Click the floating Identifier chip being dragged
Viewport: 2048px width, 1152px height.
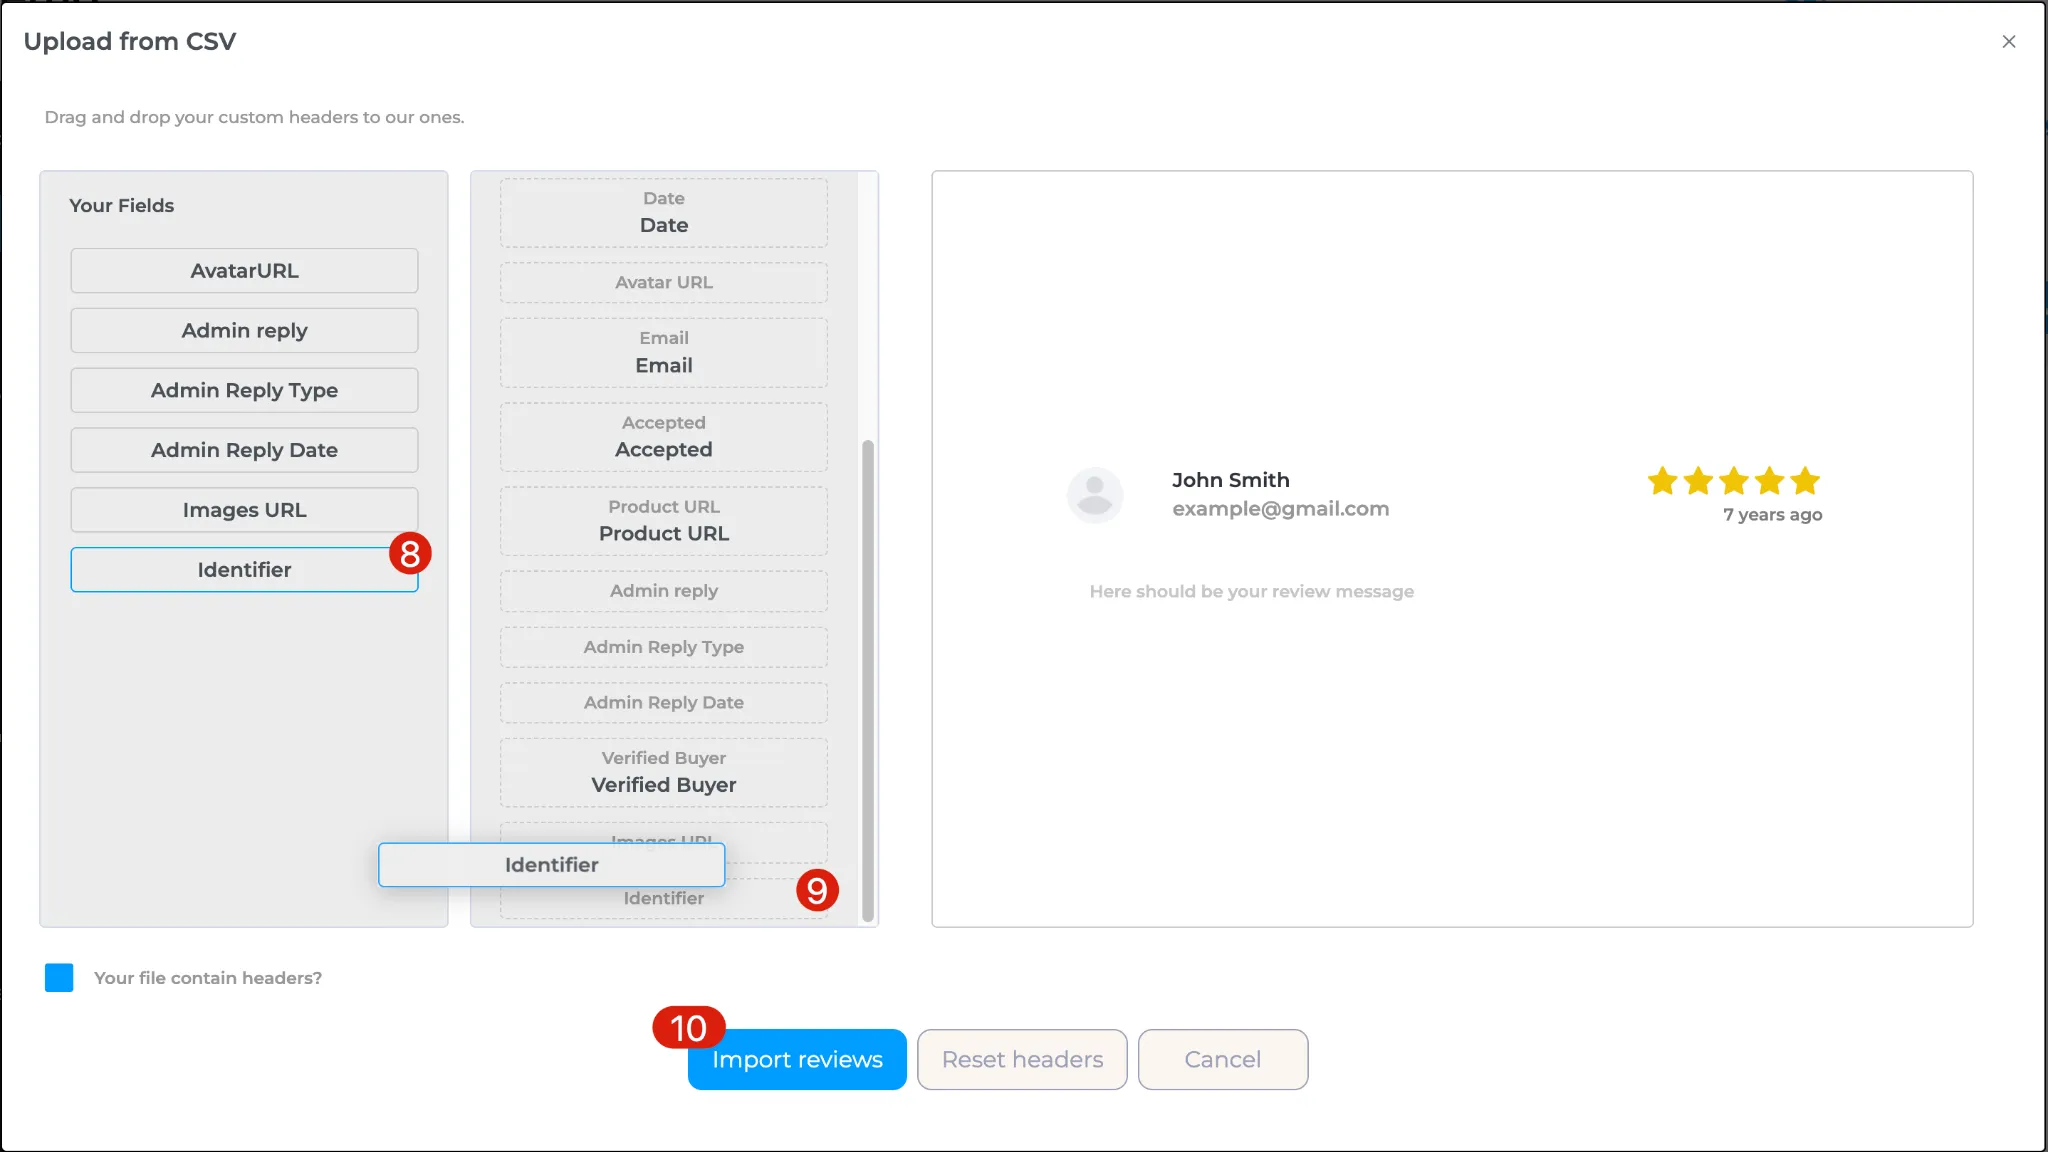[x=551, y=864]
